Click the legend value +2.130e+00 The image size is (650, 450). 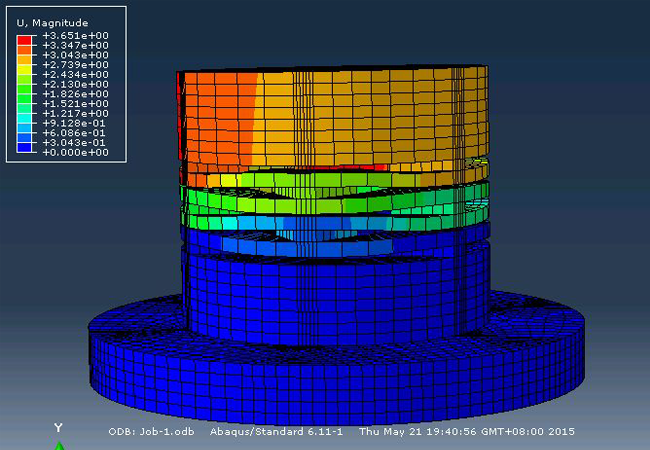(75, 84)
